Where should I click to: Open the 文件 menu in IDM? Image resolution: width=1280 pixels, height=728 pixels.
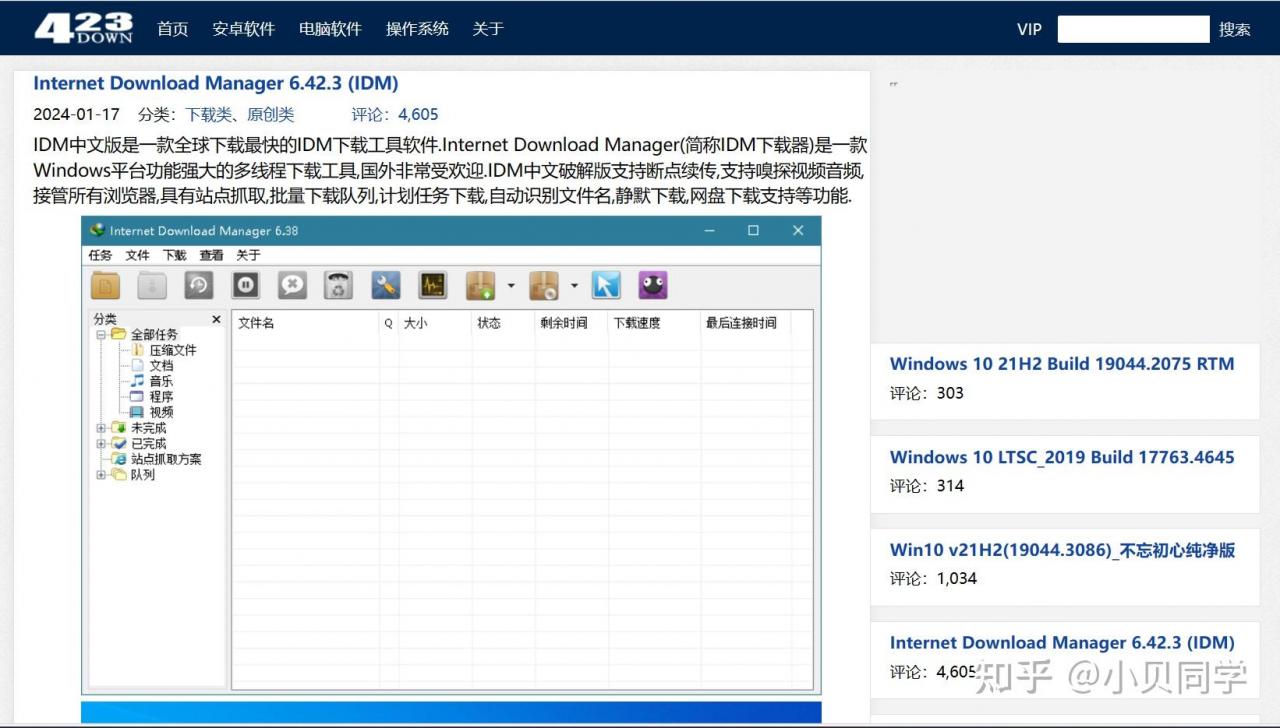coord(137,255)
